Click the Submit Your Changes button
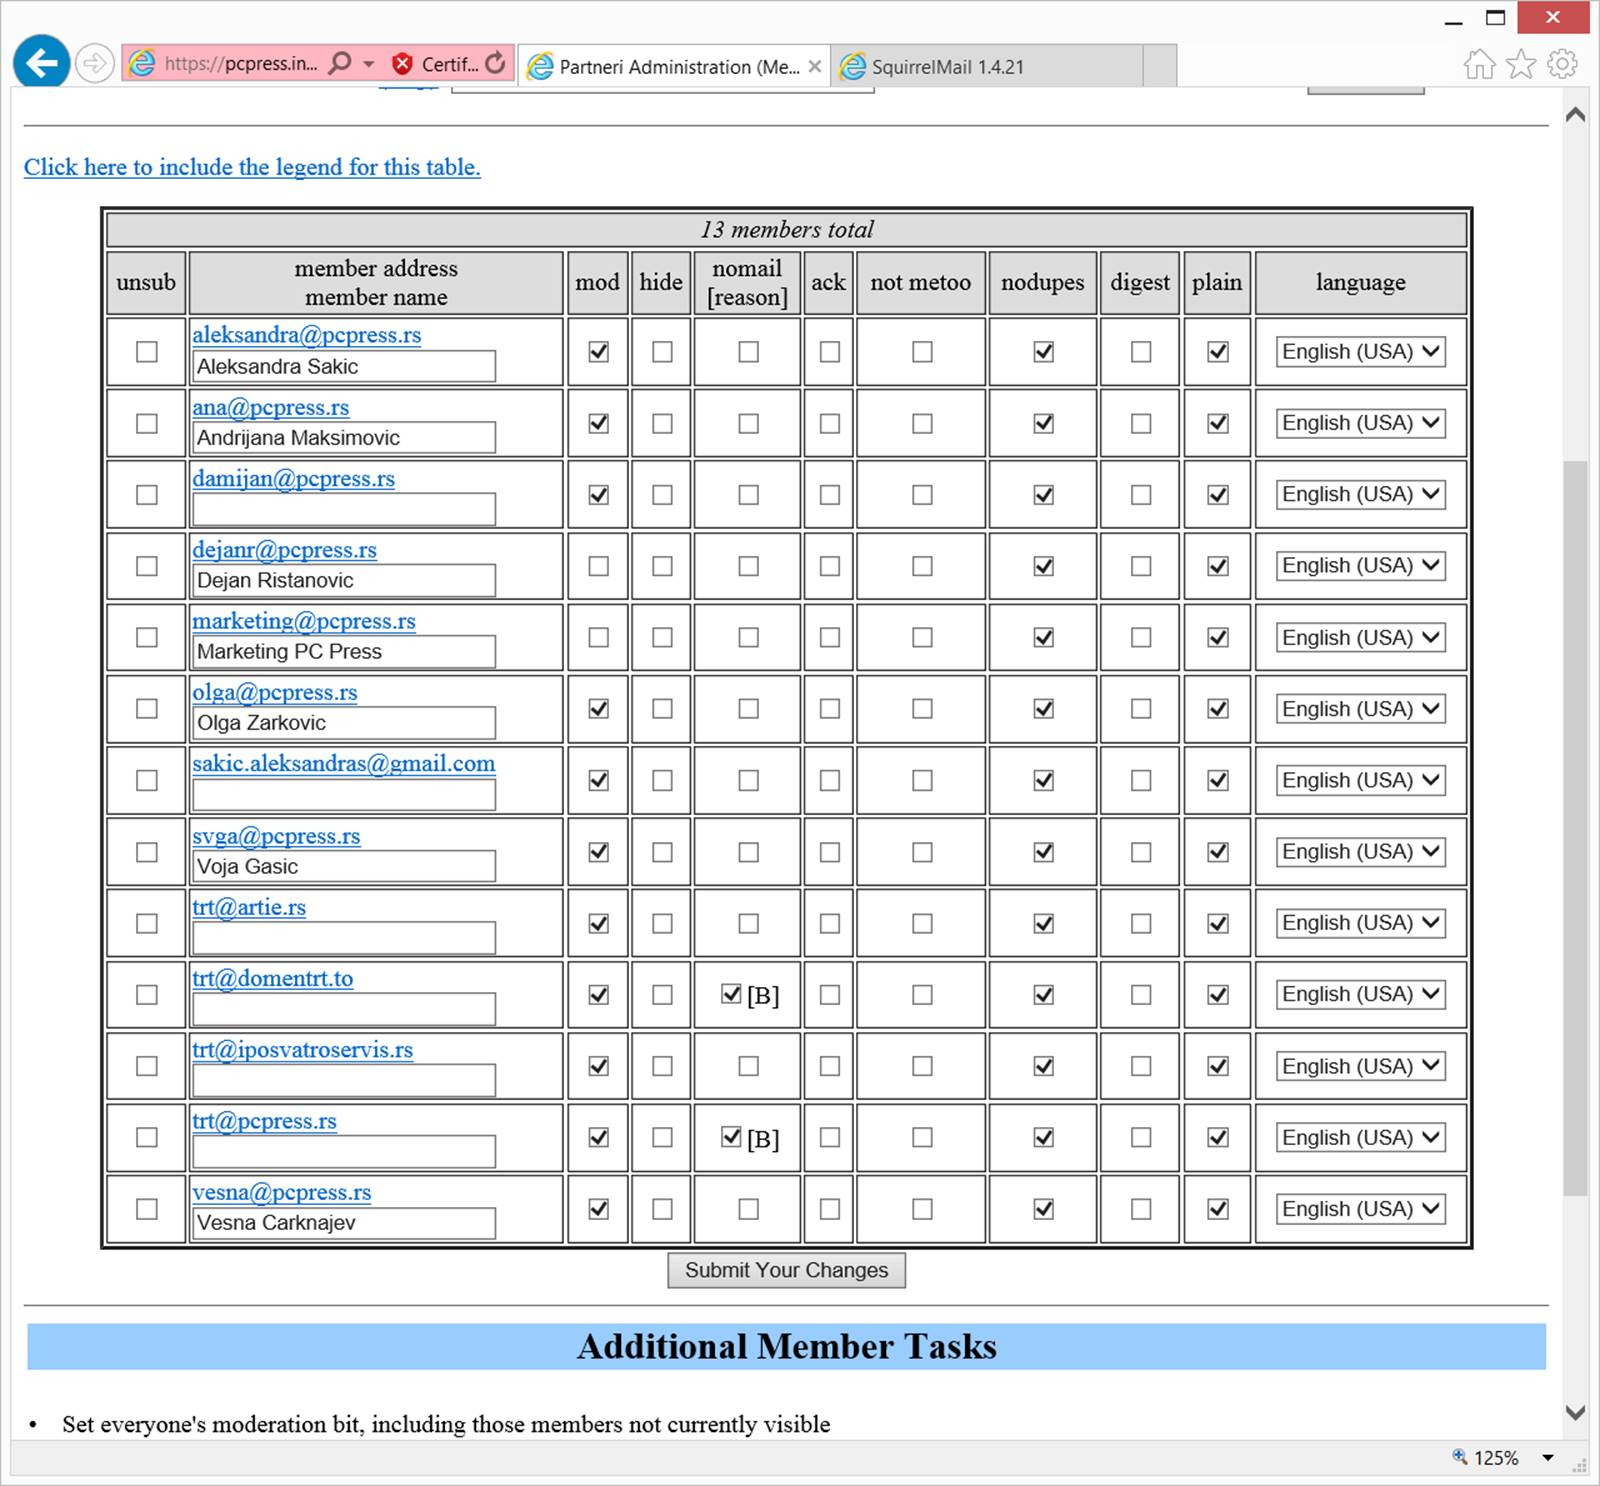1600x1486 pixels. [x=786, y=1270]
